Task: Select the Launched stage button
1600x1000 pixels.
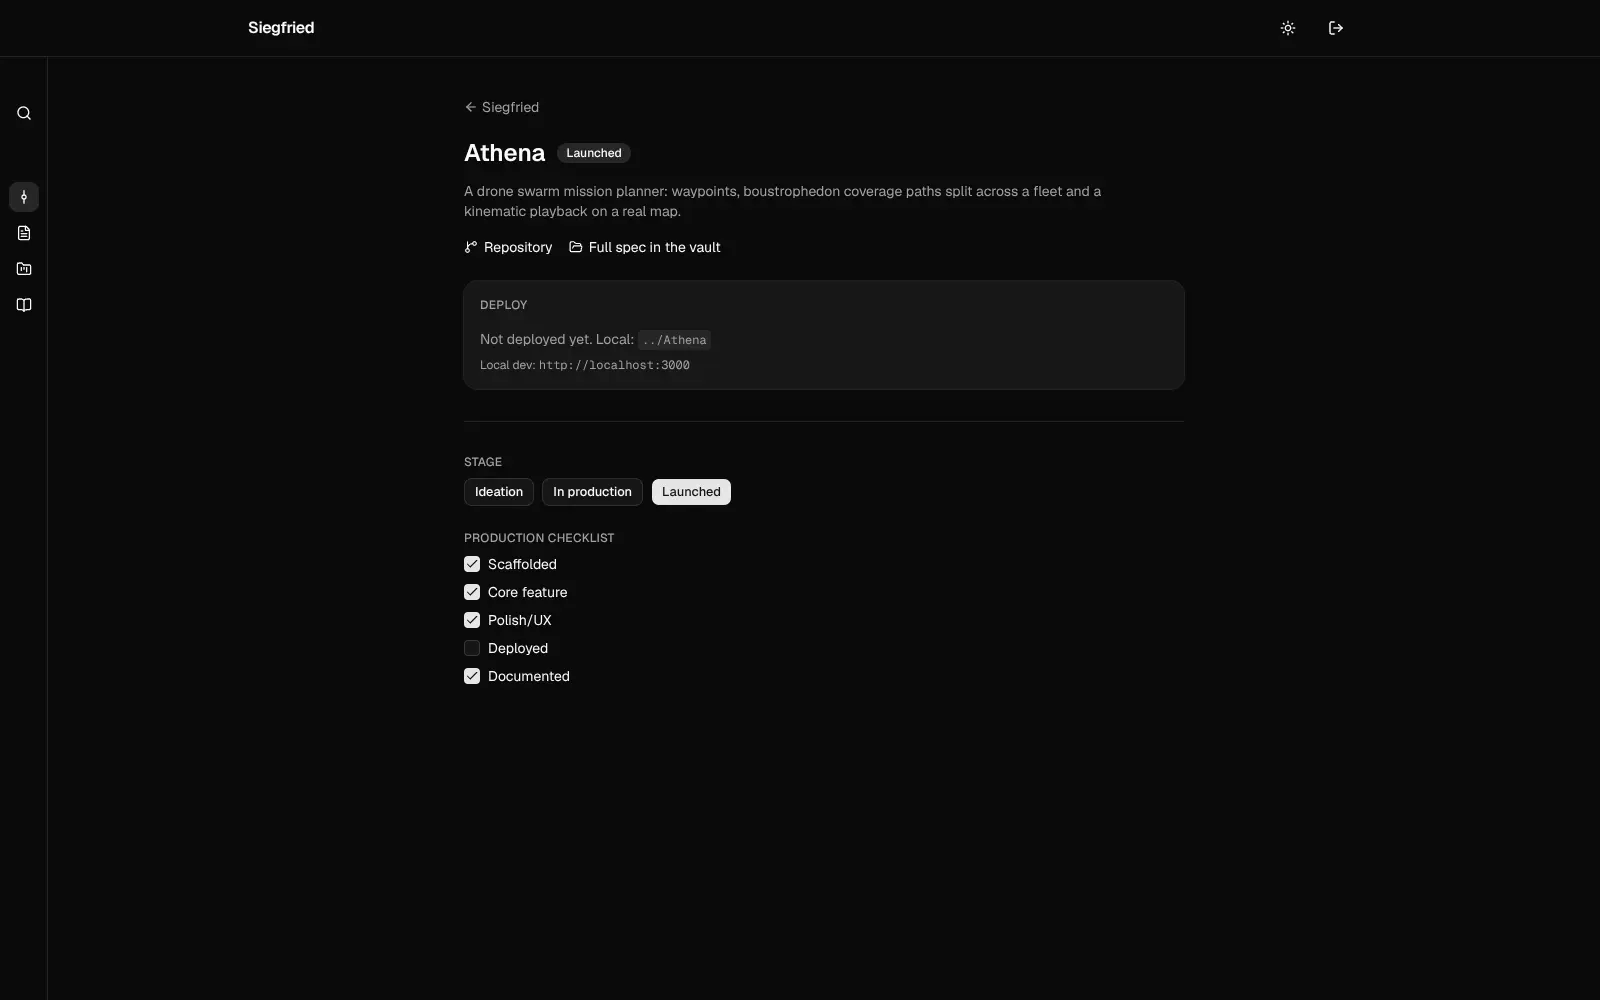Action: click(x=691, y=492)
